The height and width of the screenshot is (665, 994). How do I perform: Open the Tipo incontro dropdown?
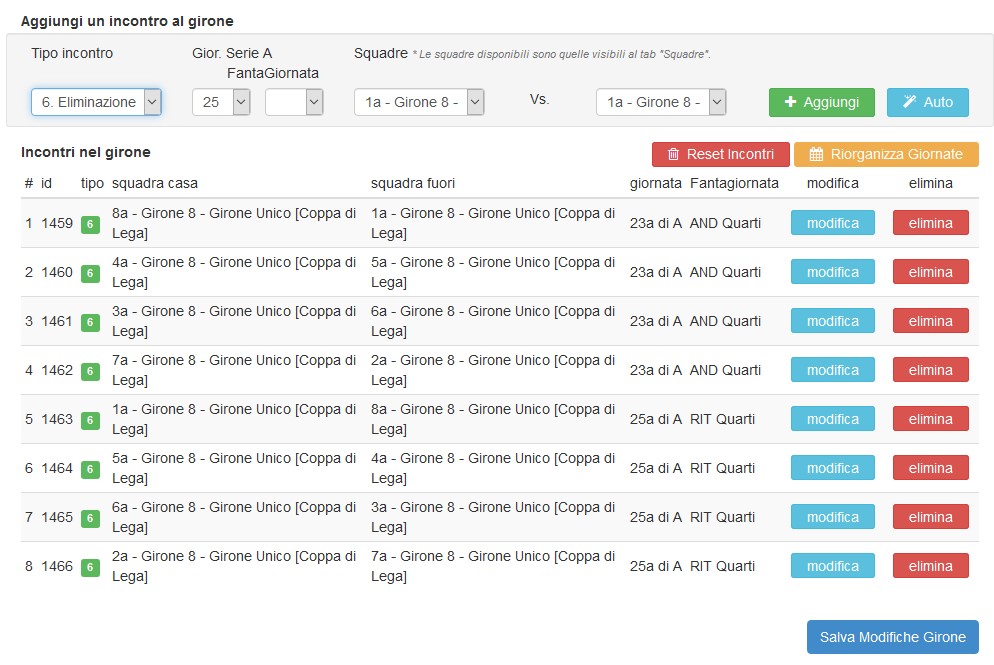click(96, 102)
